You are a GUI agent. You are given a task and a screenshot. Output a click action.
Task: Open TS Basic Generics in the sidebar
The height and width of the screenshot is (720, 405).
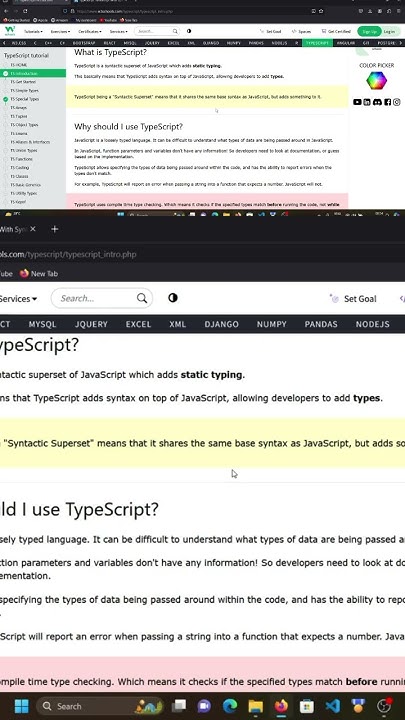(25, 185)
